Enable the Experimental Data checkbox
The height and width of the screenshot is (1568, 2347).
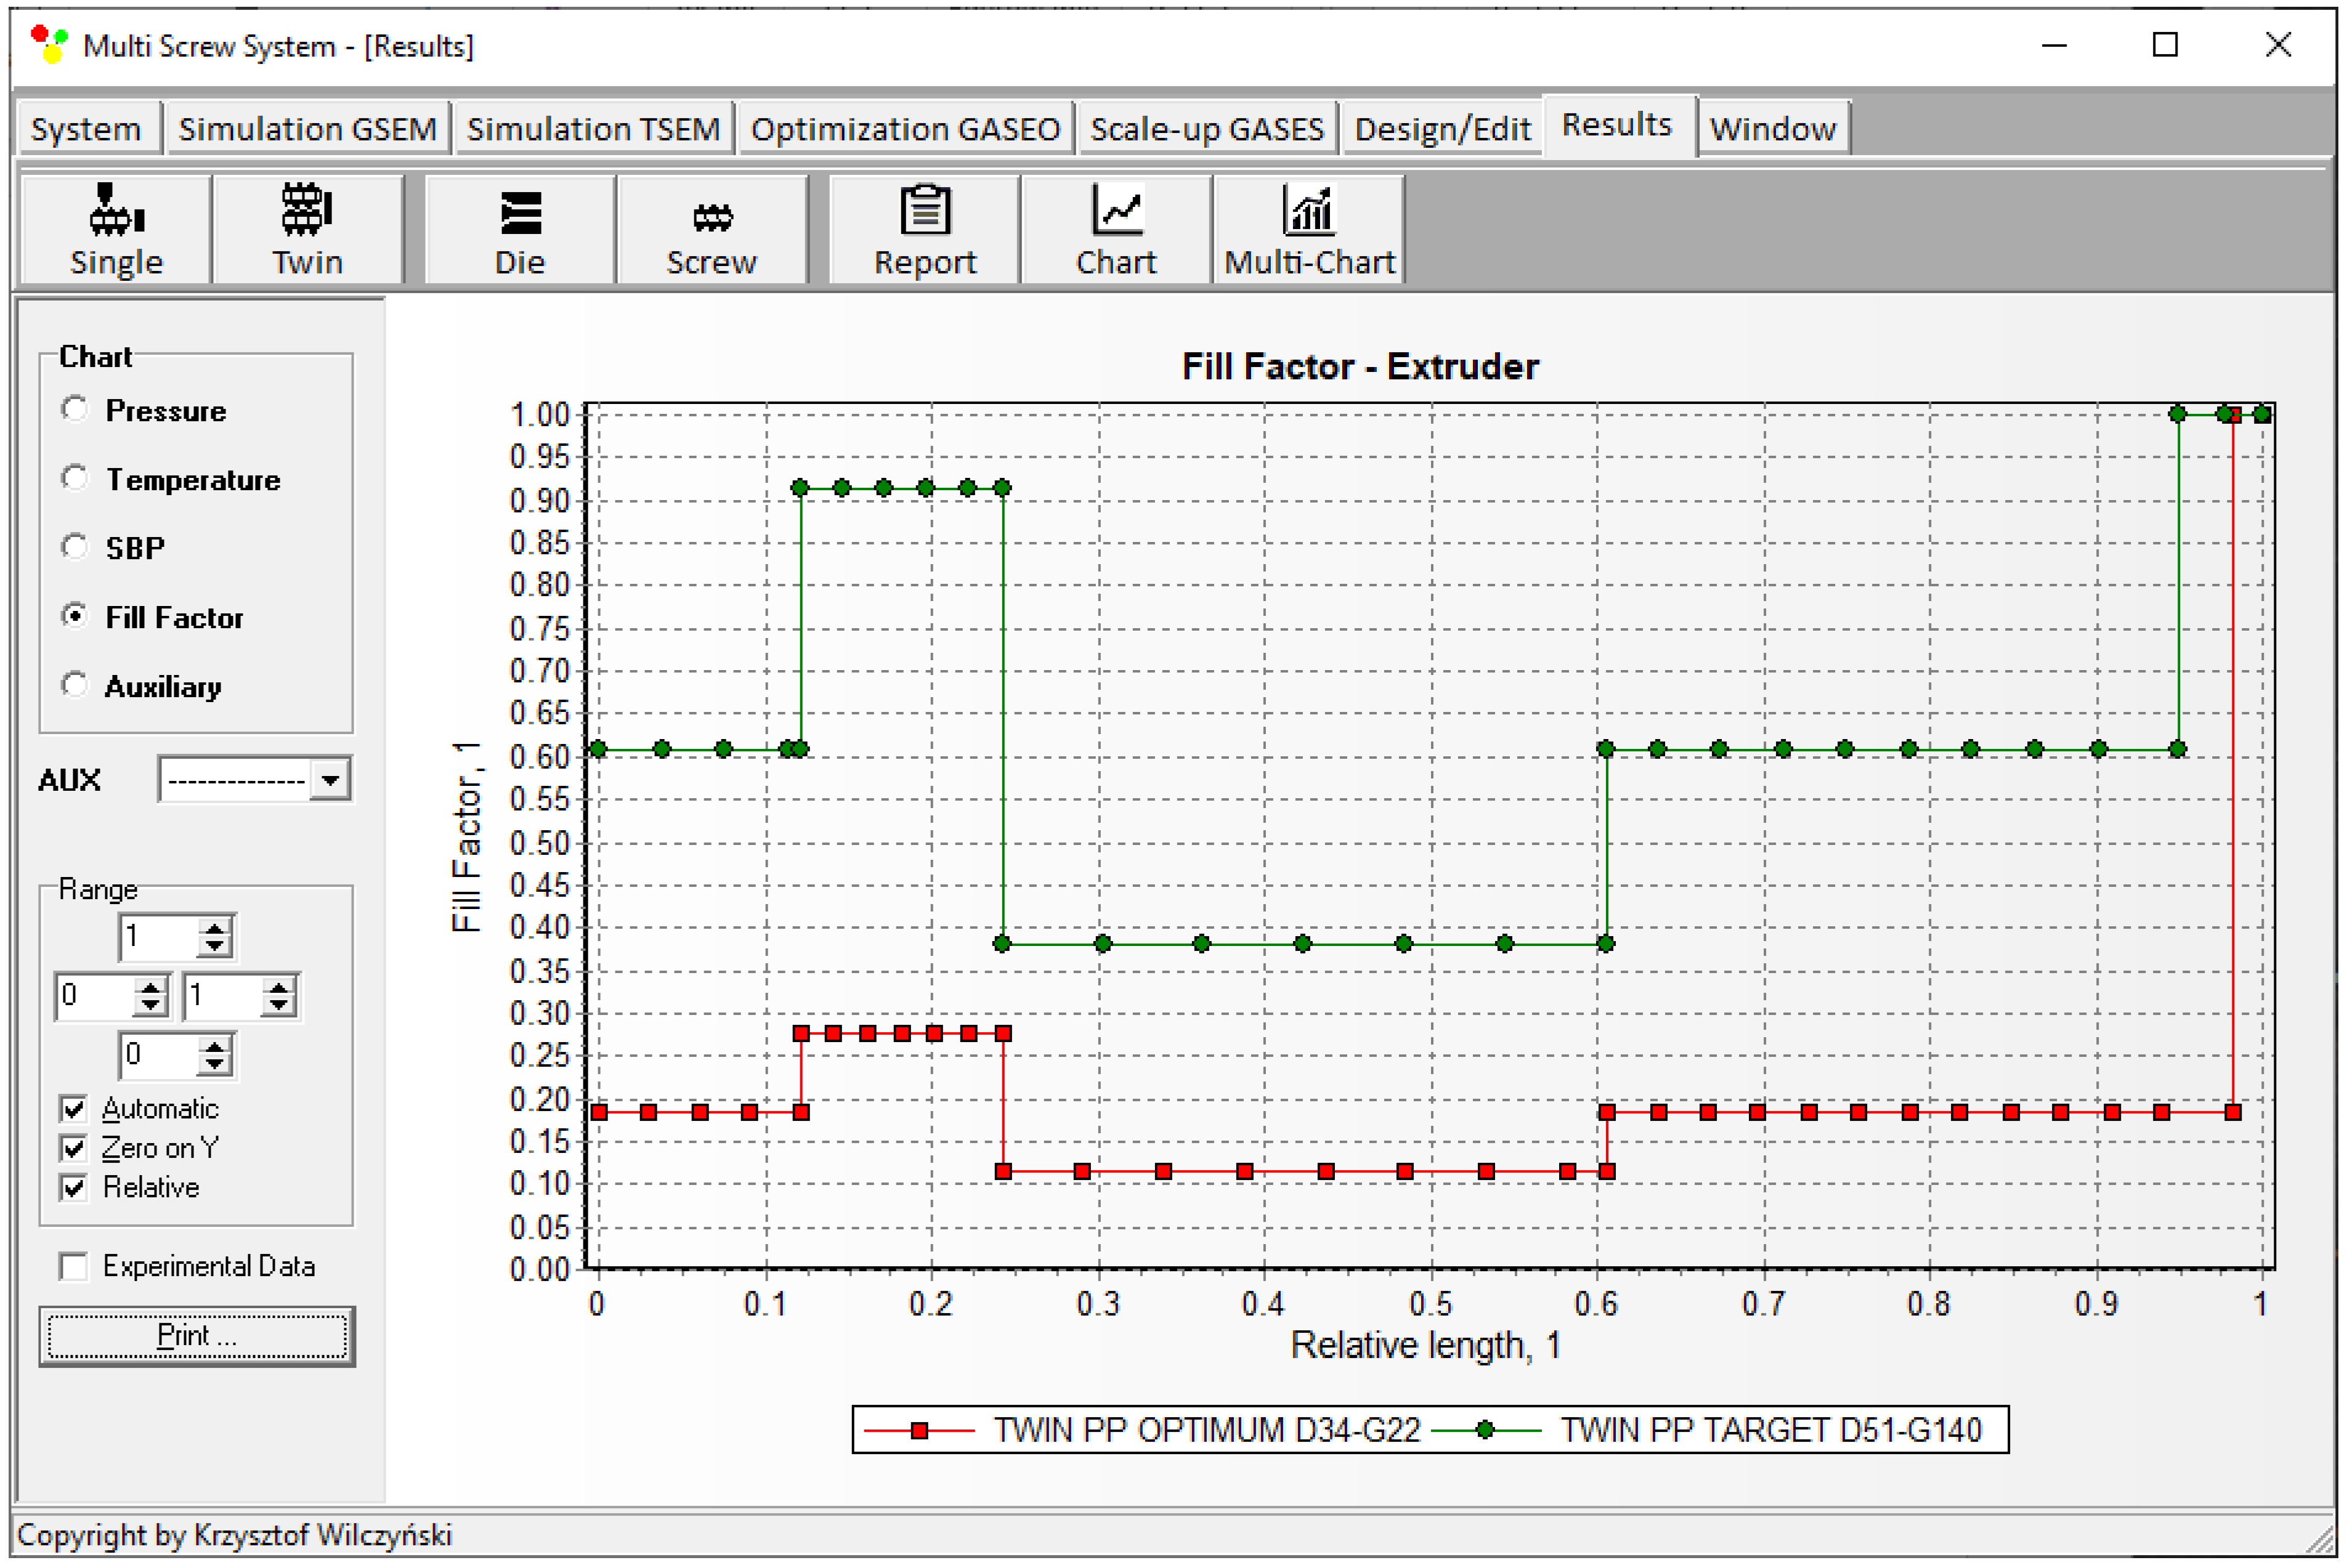click(x=73, y=1266)
